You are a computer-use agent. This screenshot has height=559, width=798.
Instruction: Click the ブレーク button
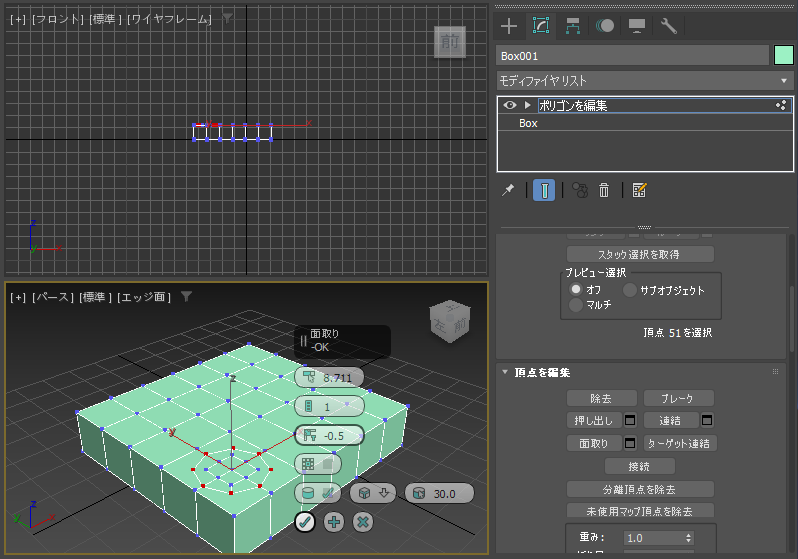(x=678, y=398)
